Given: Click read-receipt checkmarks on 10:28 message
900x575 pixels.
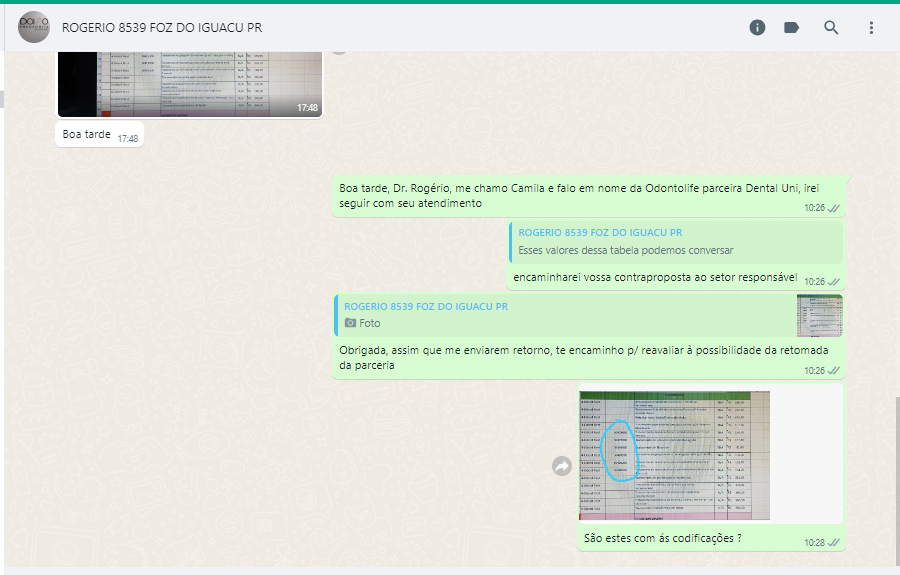Looking at the screenshot, I should [x=833, y=542].
